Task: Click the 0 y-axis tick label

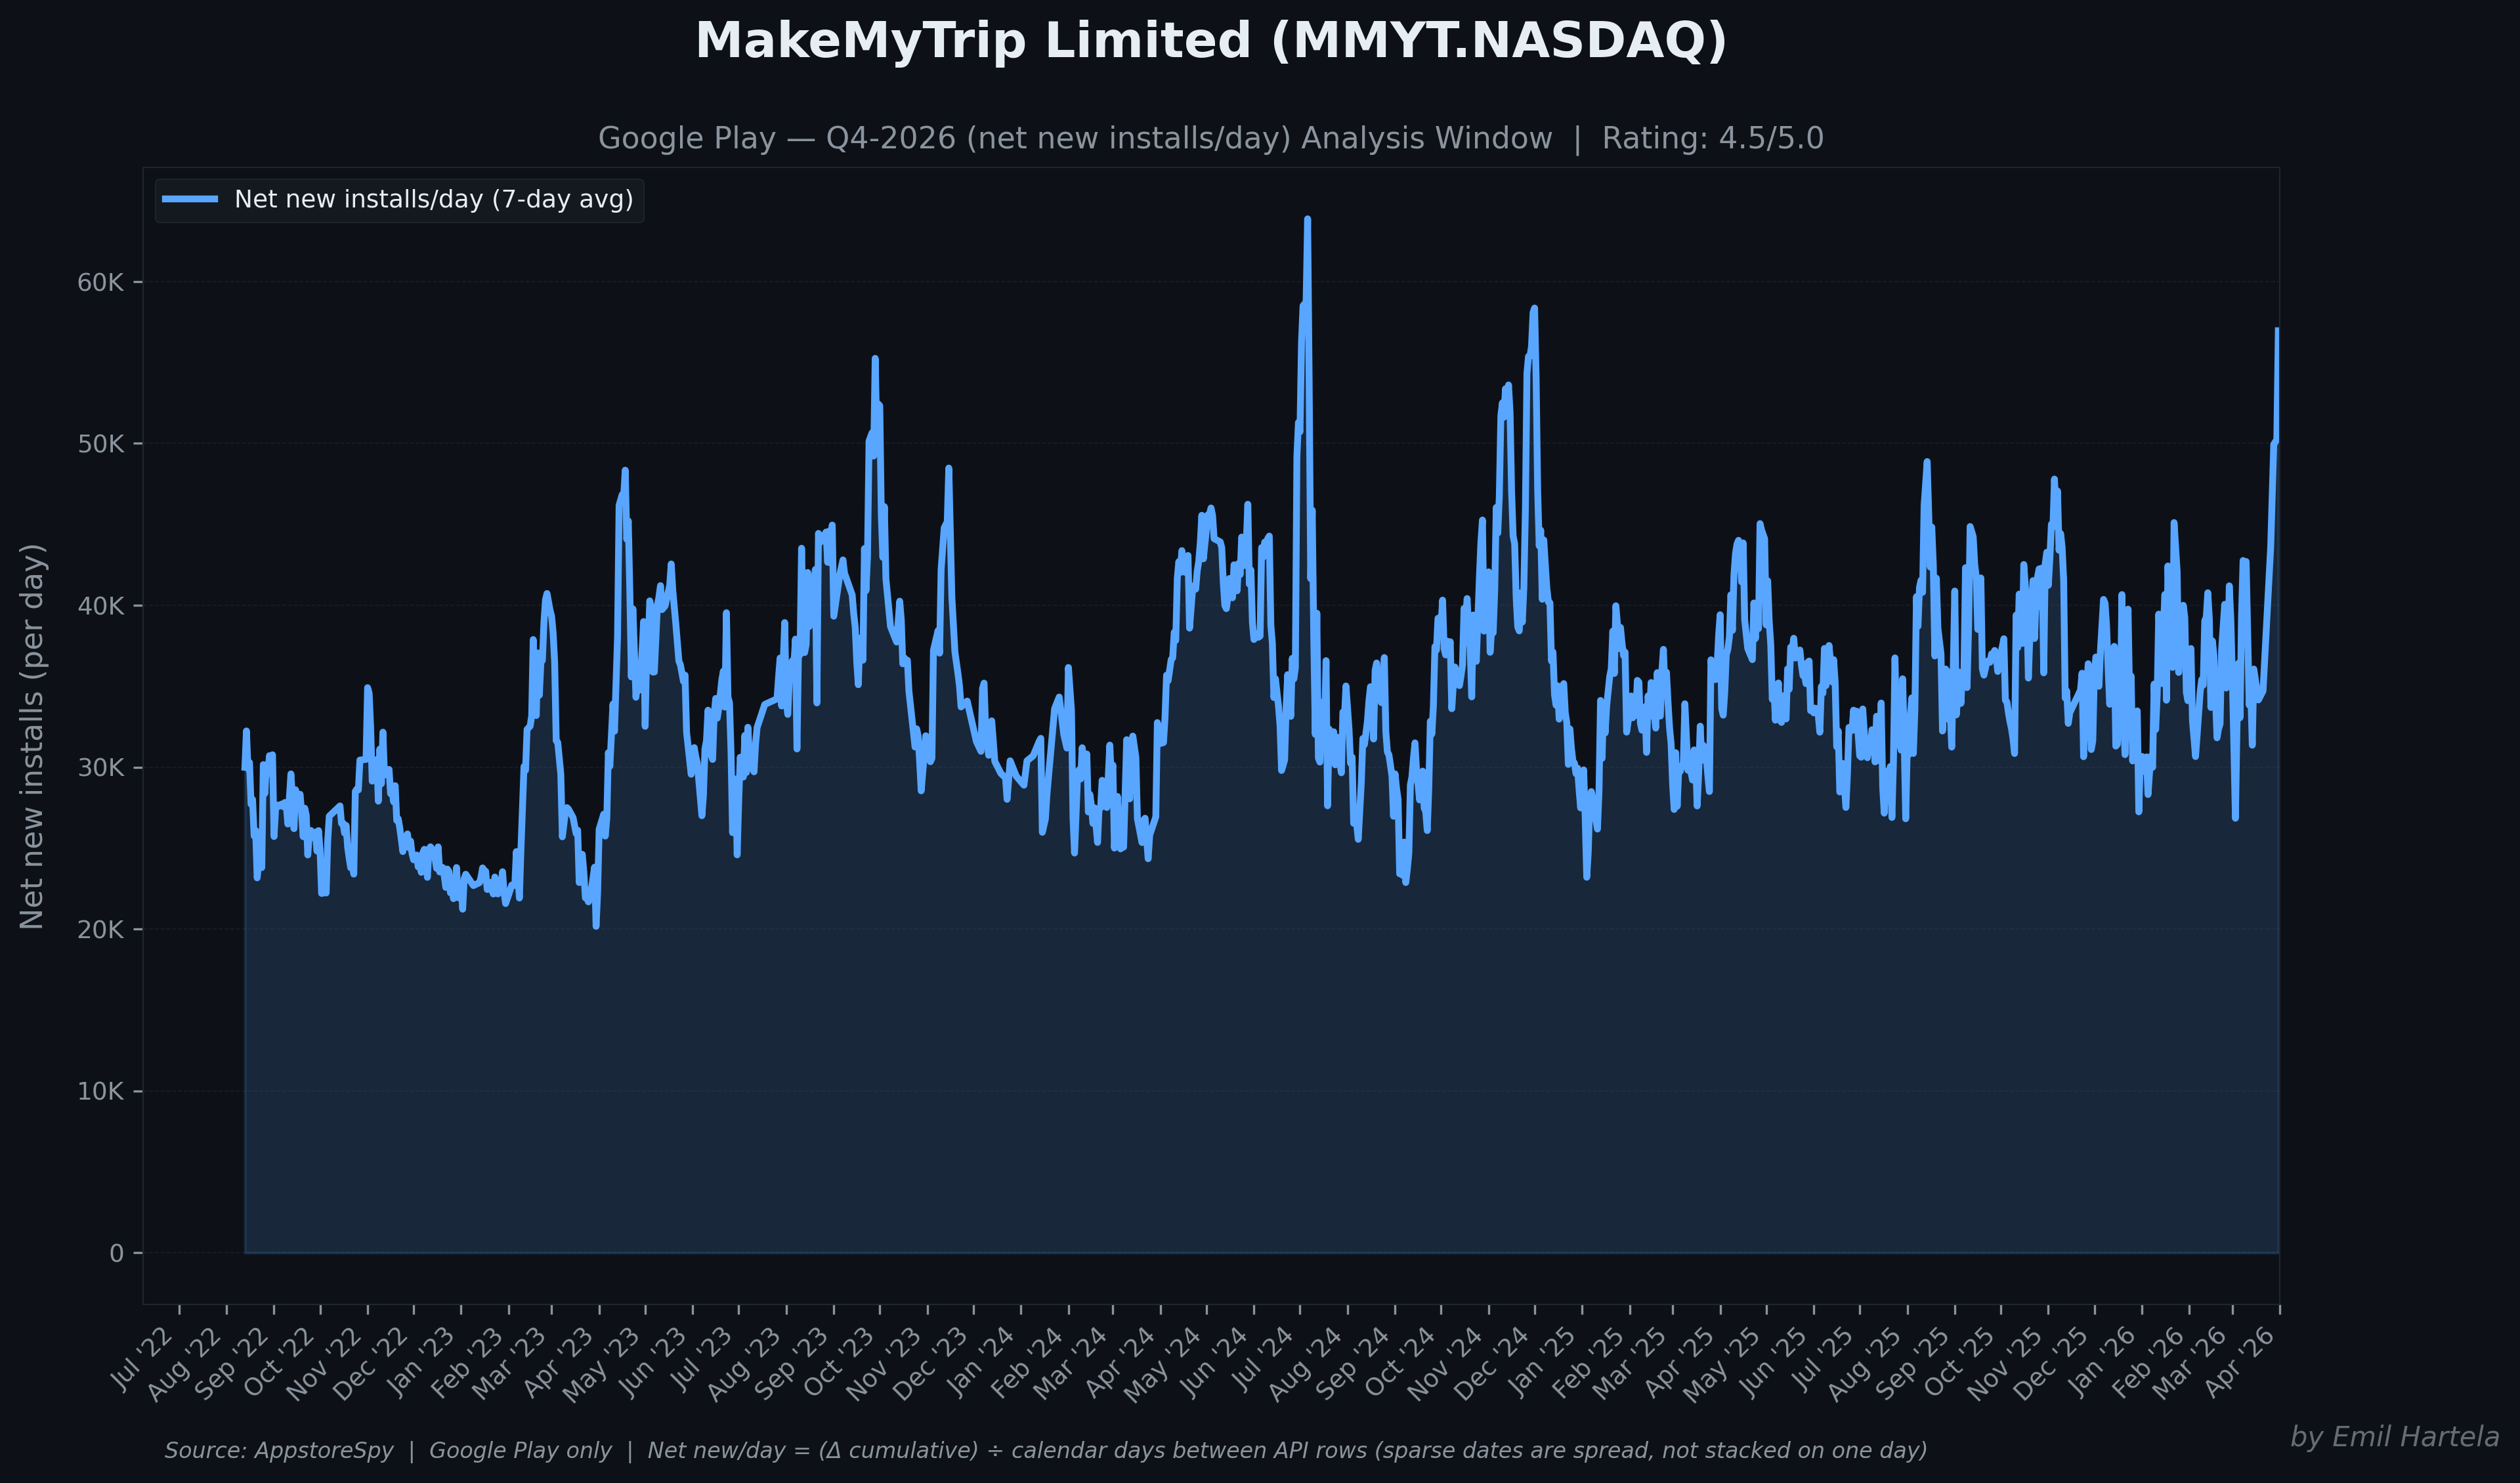Action: [x=117, y=1254]
